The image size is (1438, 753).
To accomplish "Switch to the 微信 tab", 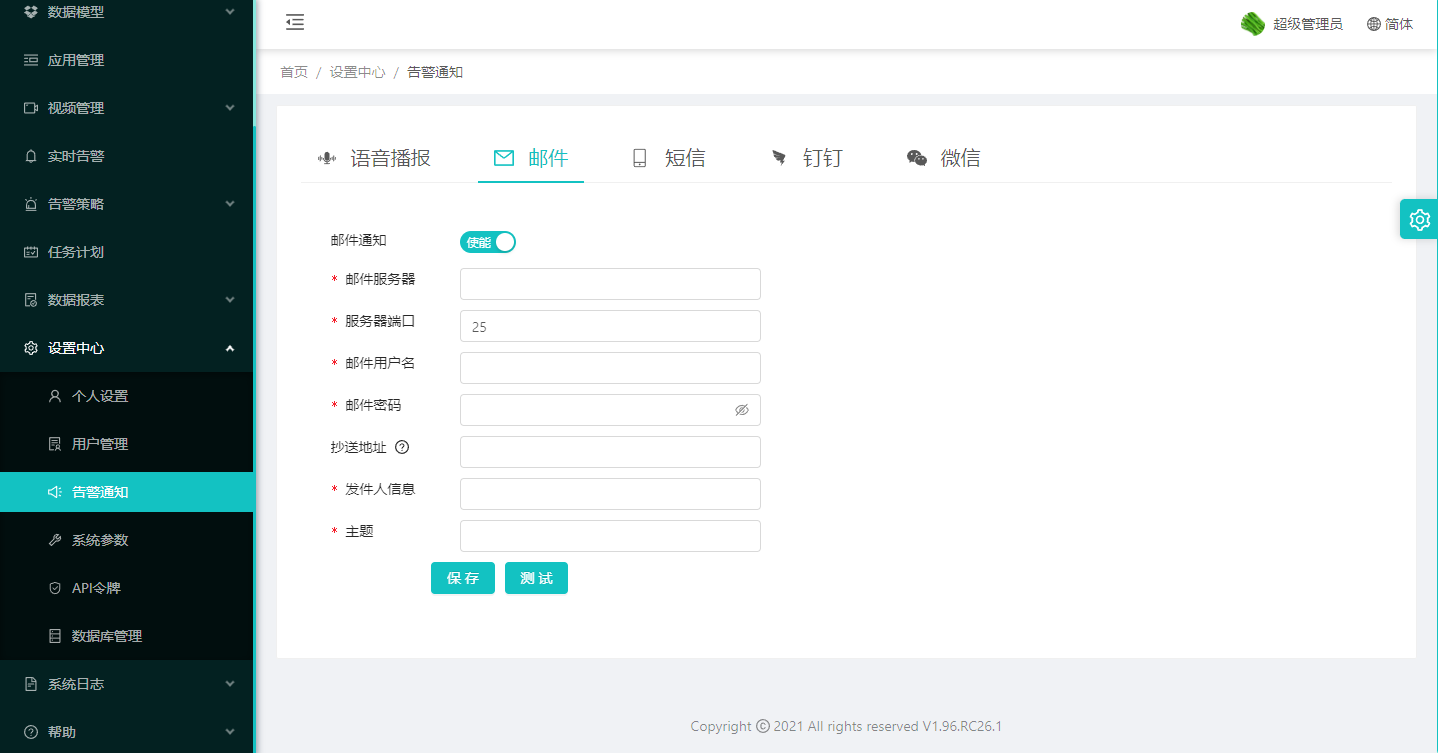I will click(943, 158).
